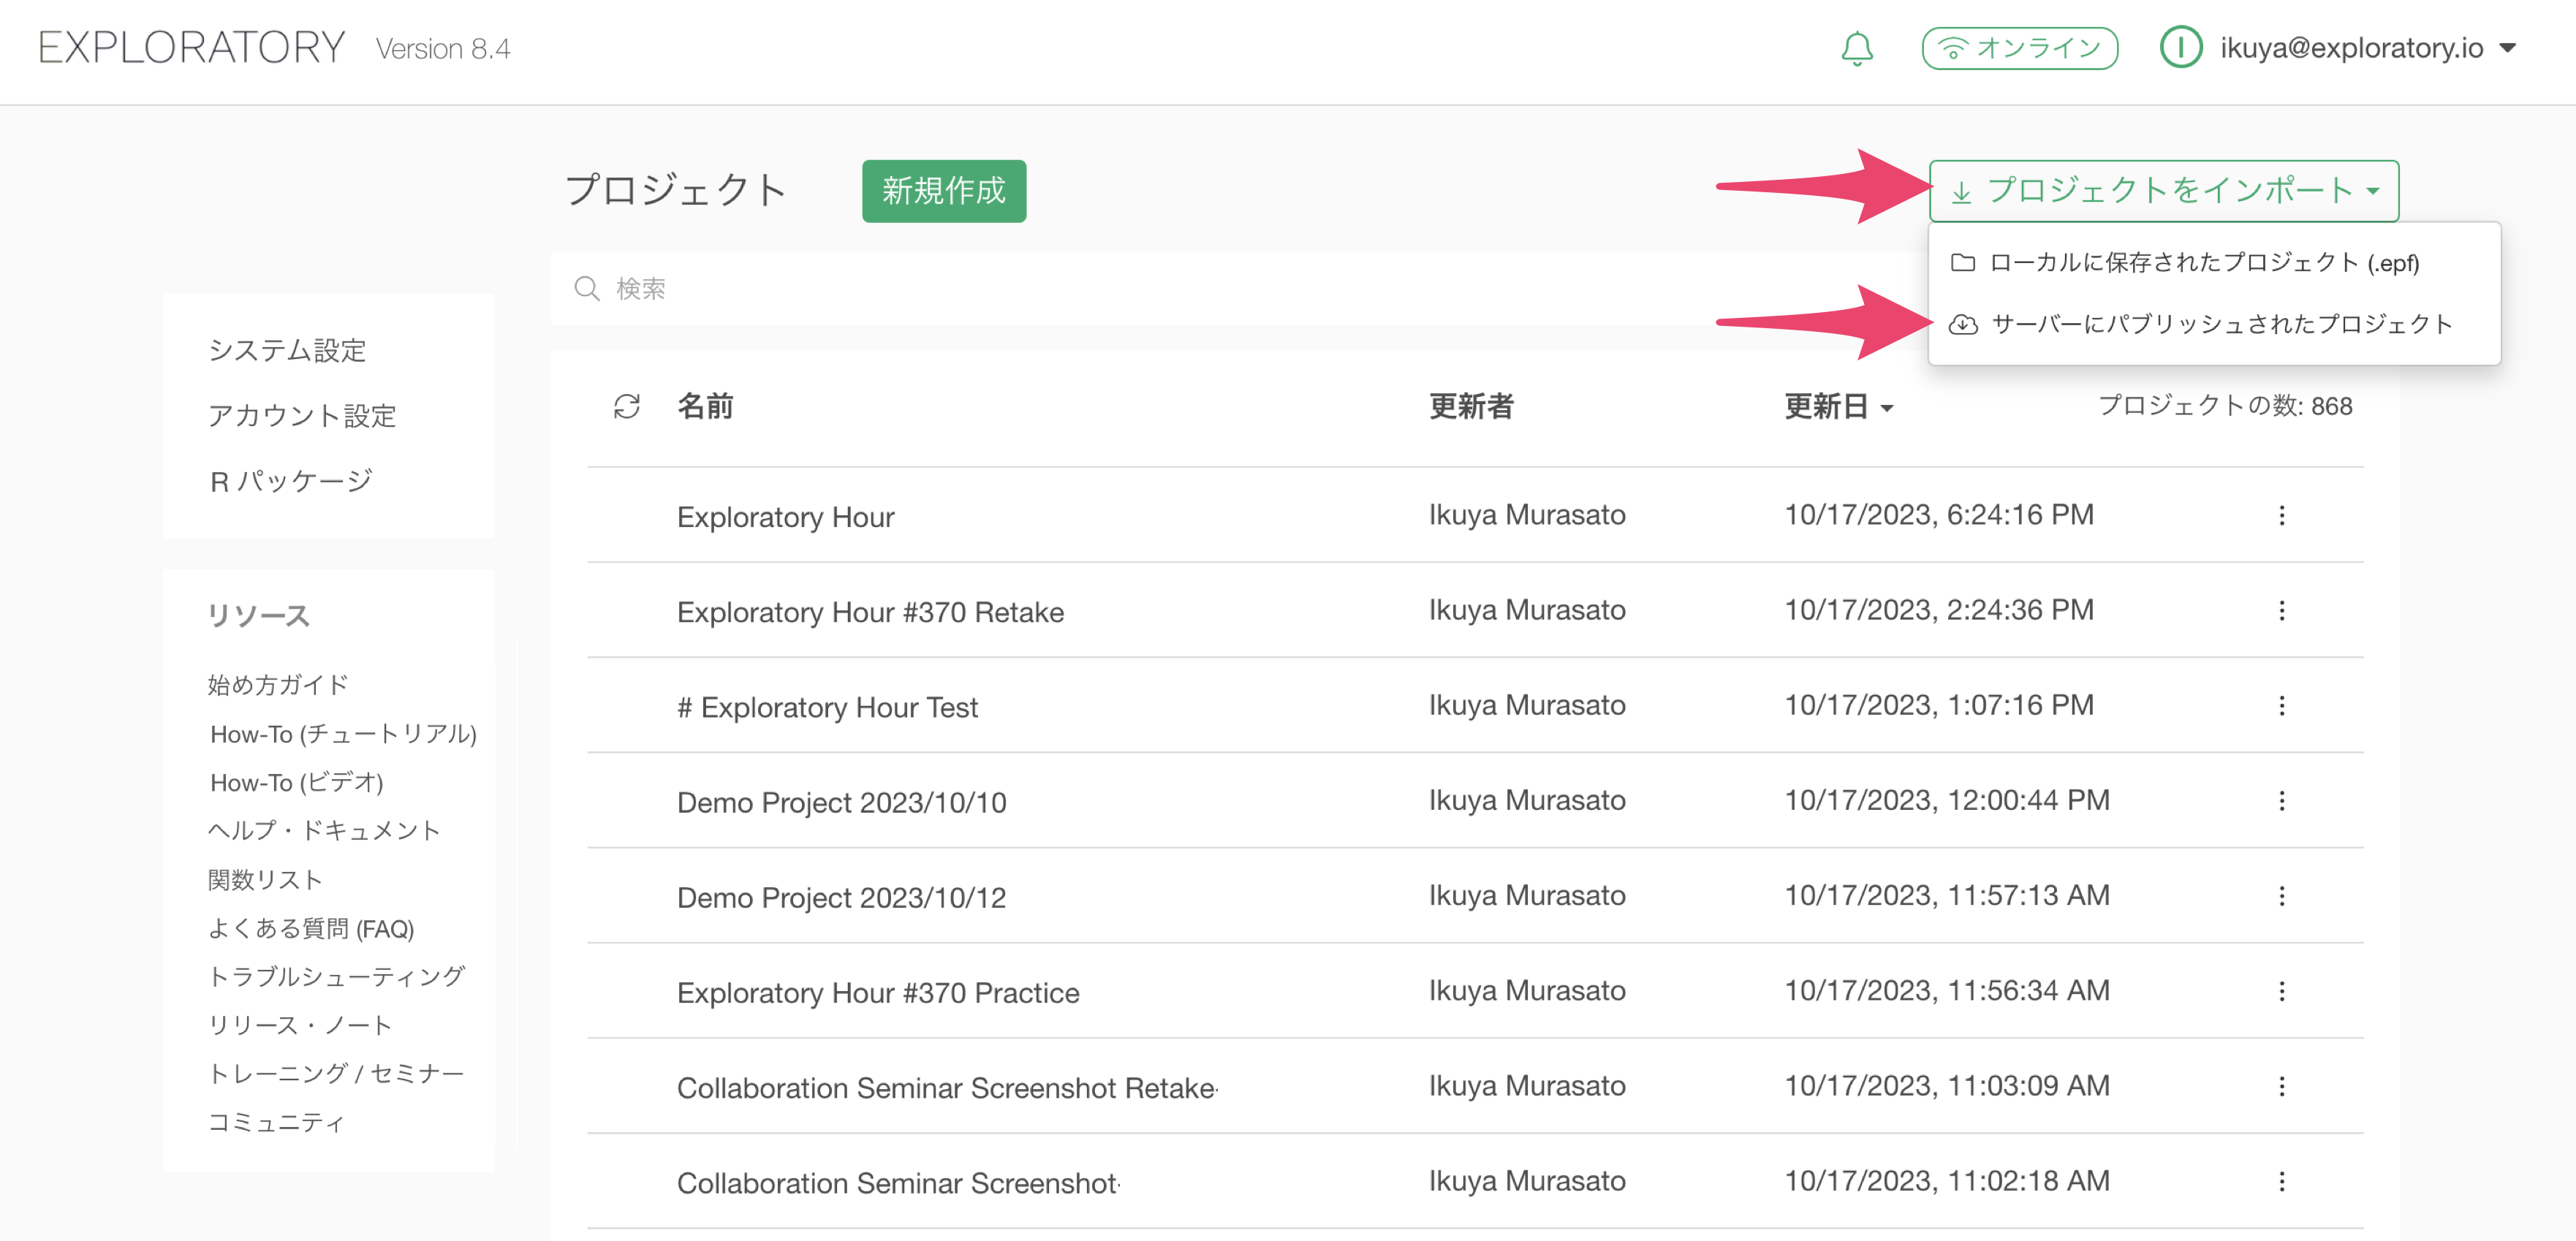
Task: Open three-dot menu for Exploratory Hour project
Action: pyautogui.click(x=2281, y=515)
